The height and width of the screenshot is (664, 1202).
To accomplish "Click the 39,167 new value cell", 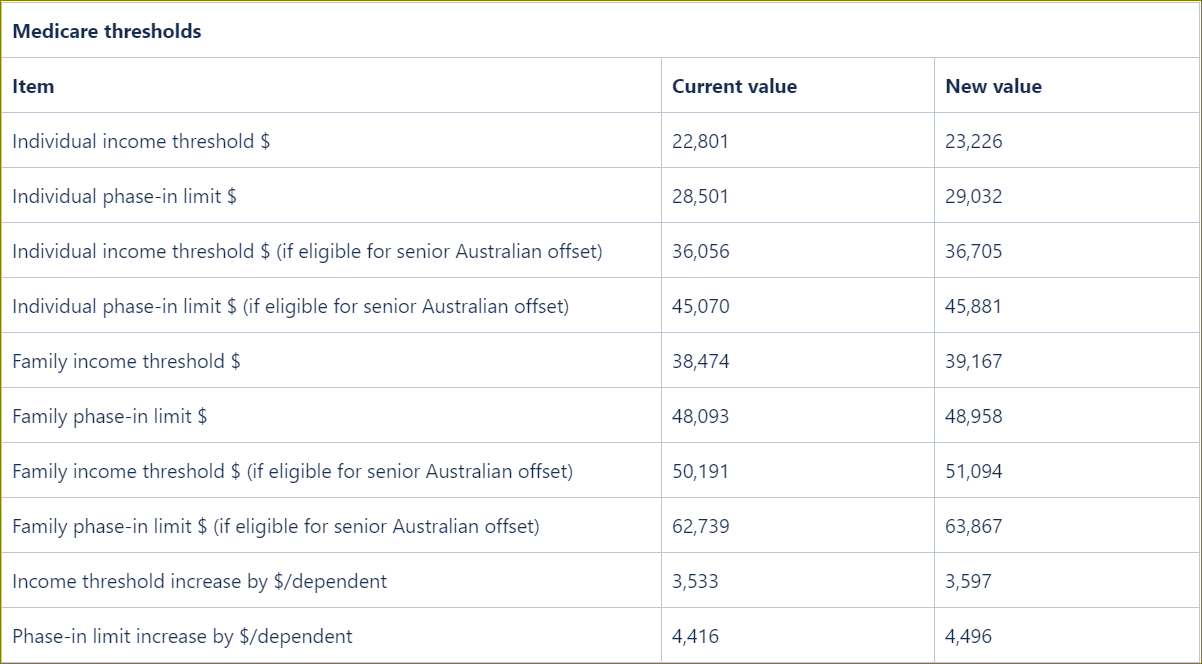I will click(973, 361).
